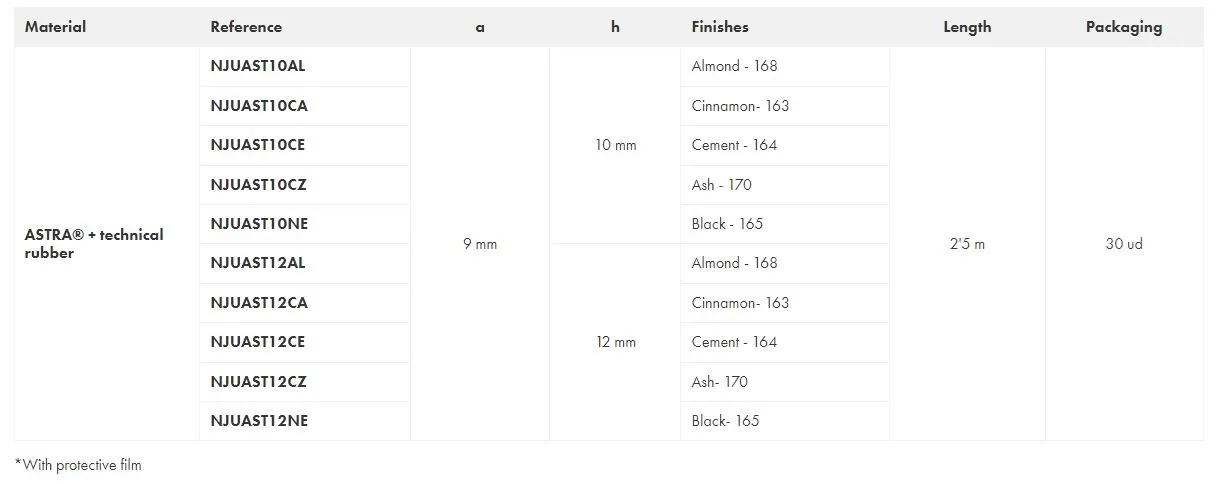Select the NJUAST12NE reference
Screen dimensions: 1221x484
(259, 421)
